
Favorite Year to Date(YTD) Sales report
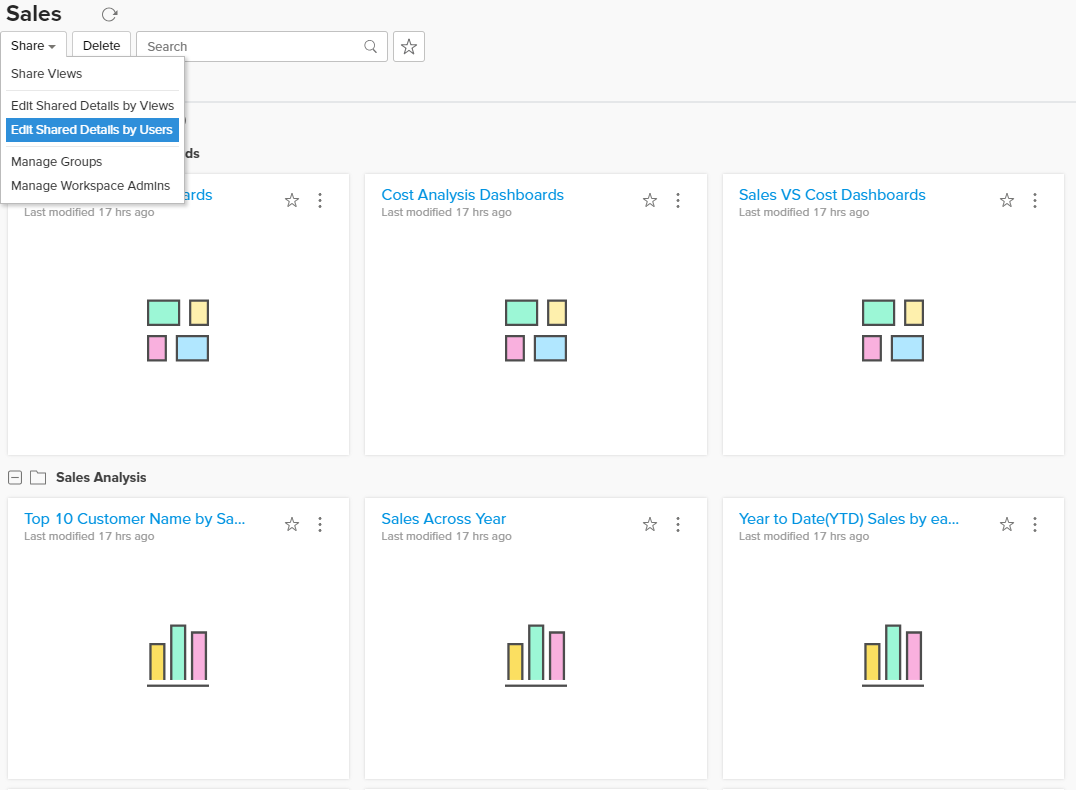point(1007,524)
